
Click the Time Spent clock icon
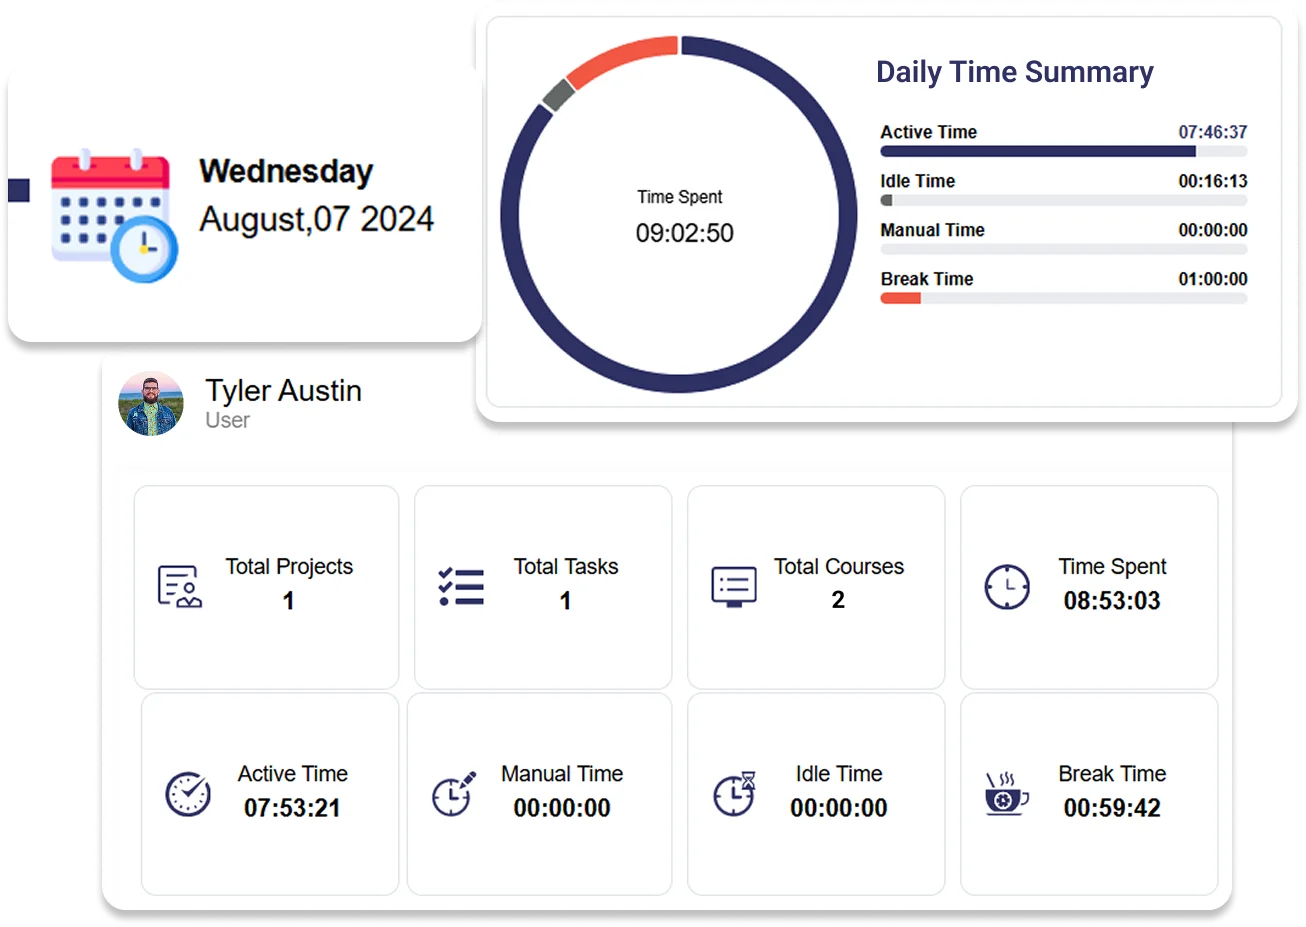pyautogui.click(x=1007, y=587)
